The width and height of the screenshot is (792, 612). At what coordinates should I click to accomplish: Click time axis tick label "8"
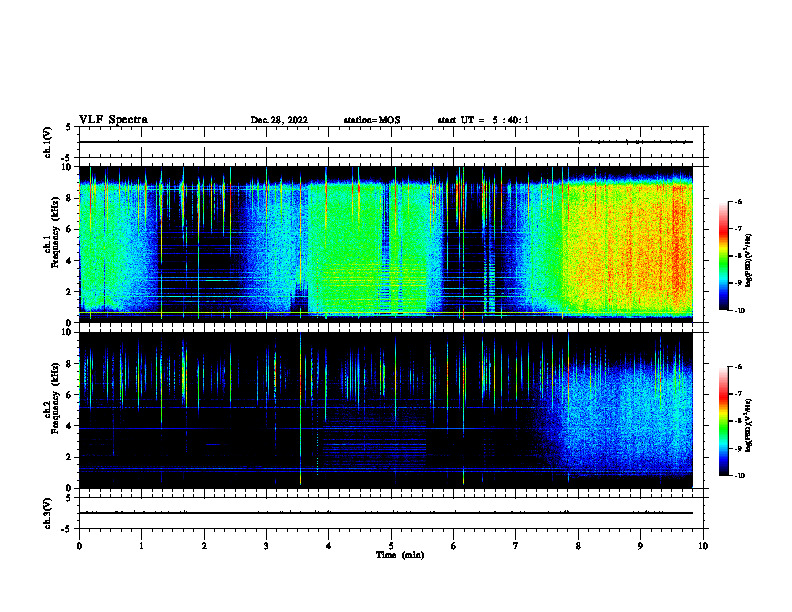tap(578, 546)
